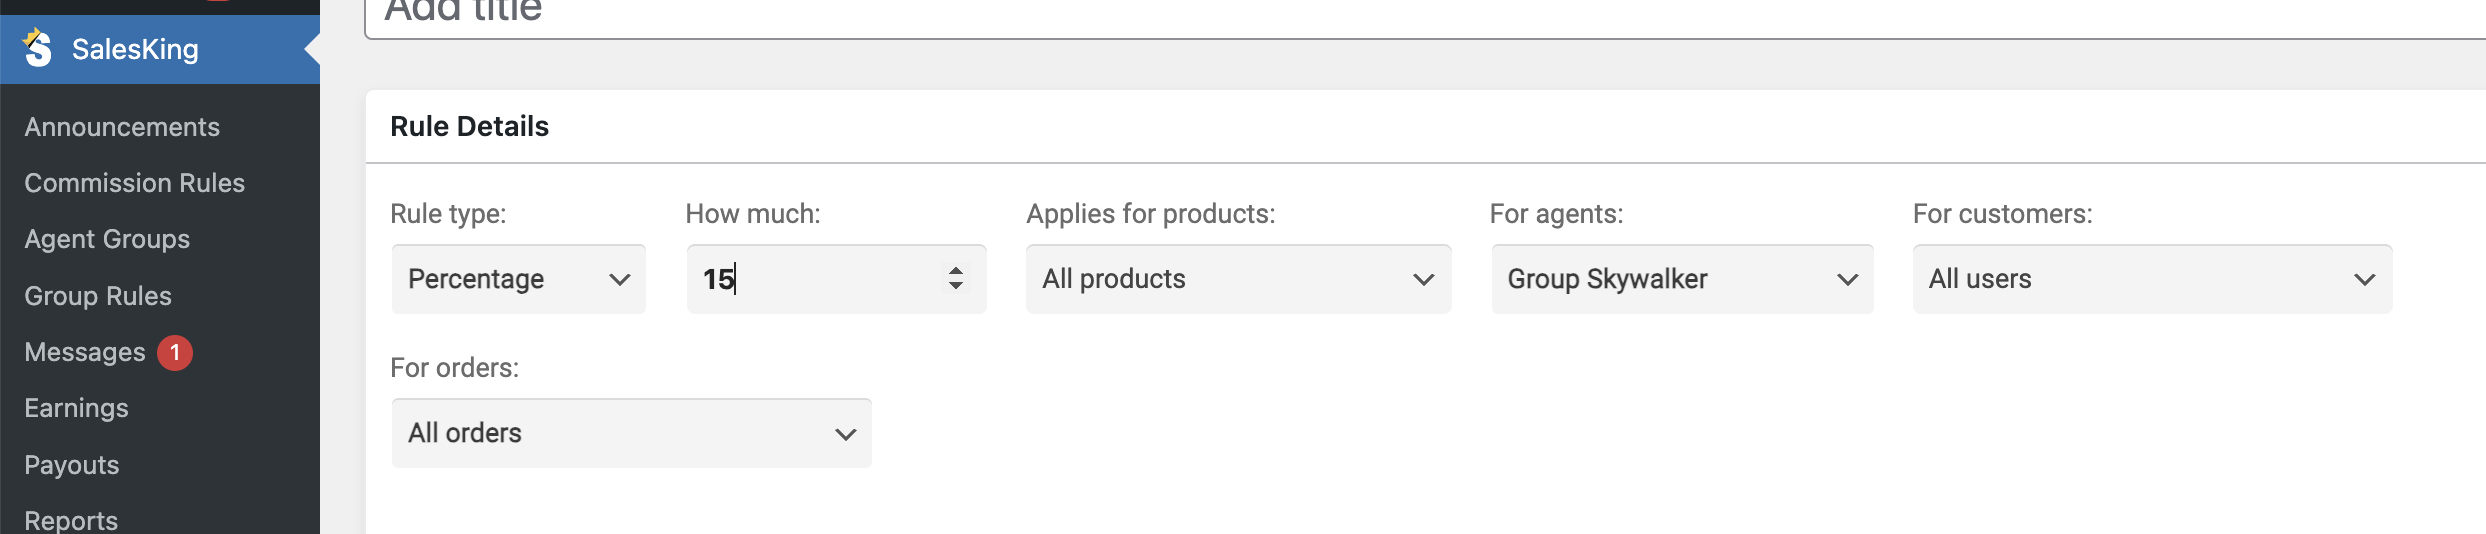This screenshot has height=534, width=2486.
Task: Navigate to Group Rules page
Action: point(98,296)
